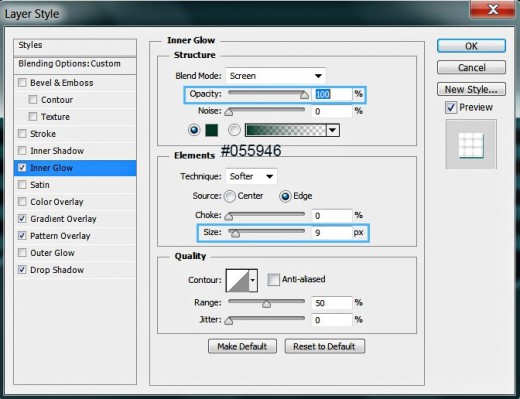520x399 pixels.
Task: Click the Size value field
Action: 332,233
